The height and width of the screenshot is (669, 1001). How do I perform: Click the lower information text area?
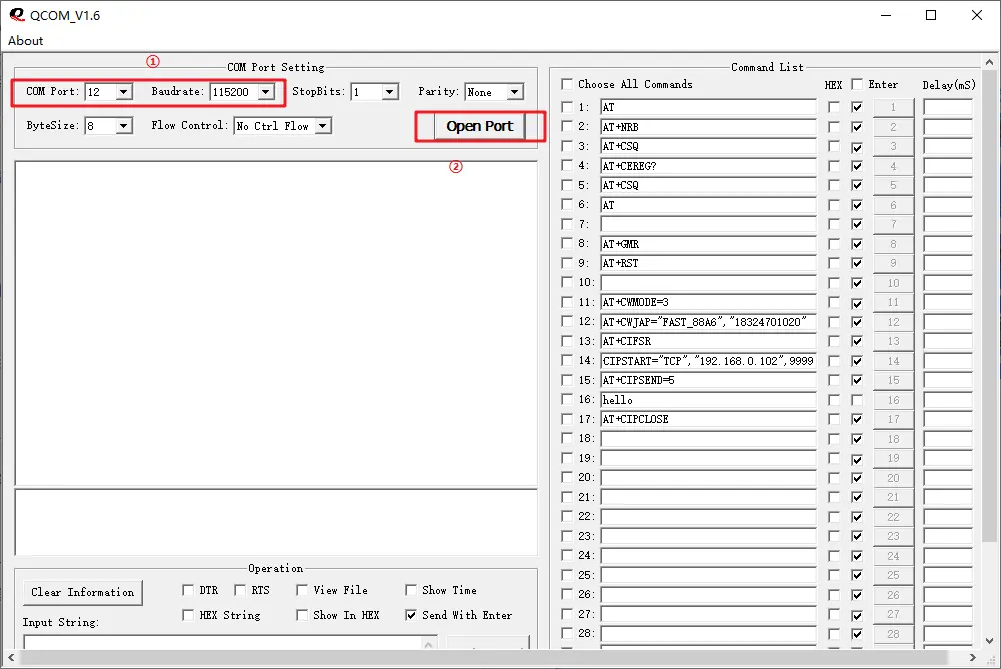tap(276, 522)
